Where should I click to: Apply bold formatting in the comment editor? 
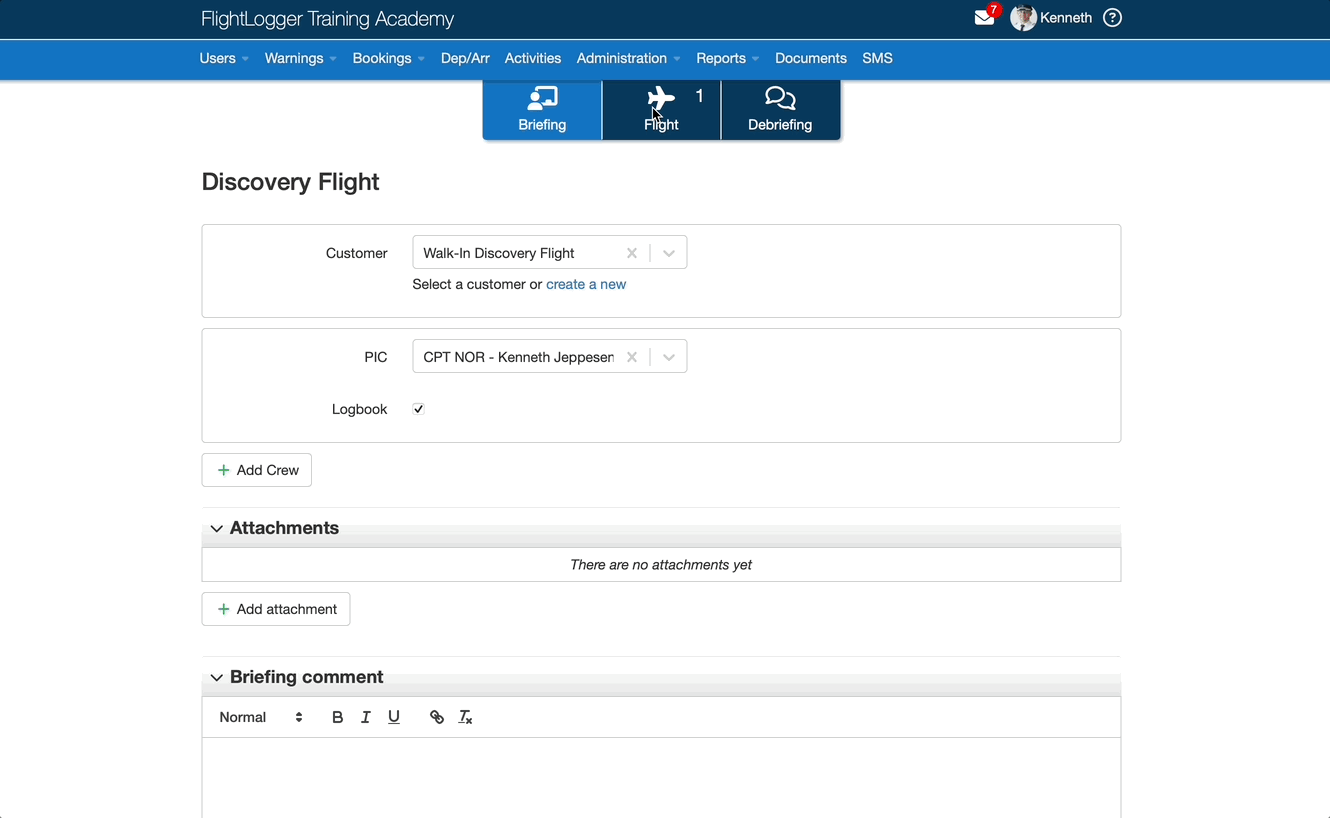[337, 716]
